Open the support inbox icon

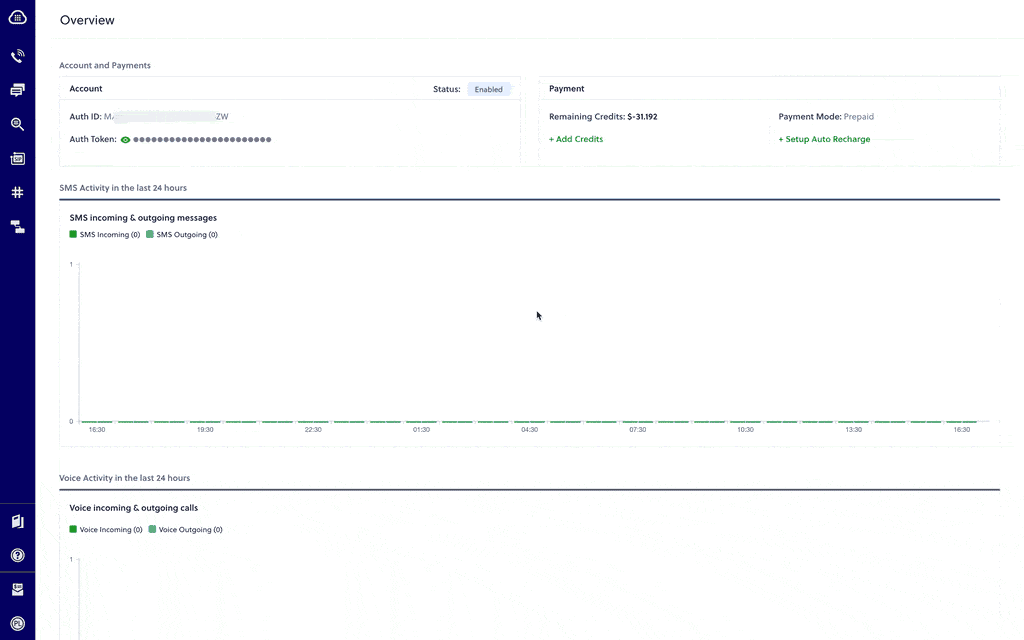pyautogui.click(x=17, y=588)
